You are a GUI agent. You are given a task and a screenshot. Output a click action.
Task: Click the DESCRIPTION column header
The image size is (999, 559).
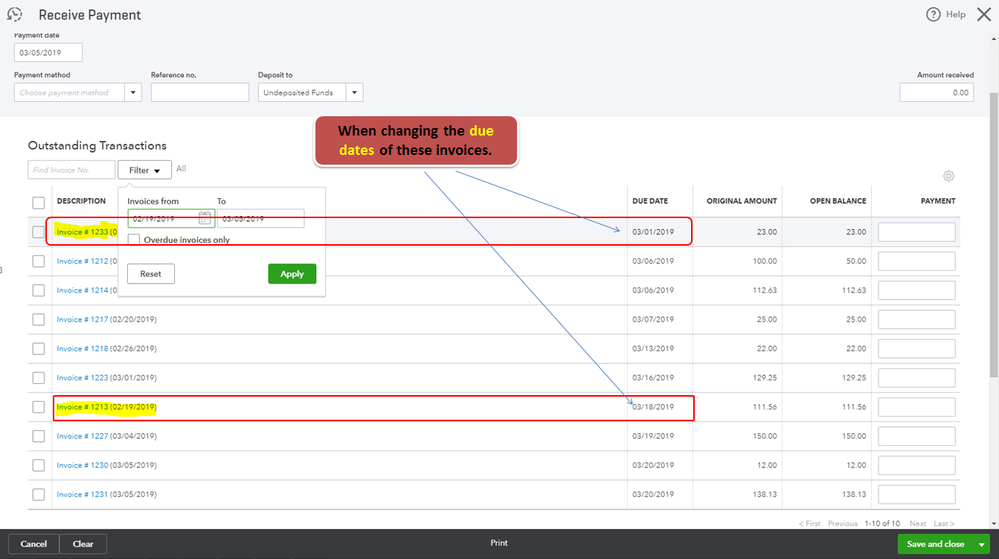[81, 201]
